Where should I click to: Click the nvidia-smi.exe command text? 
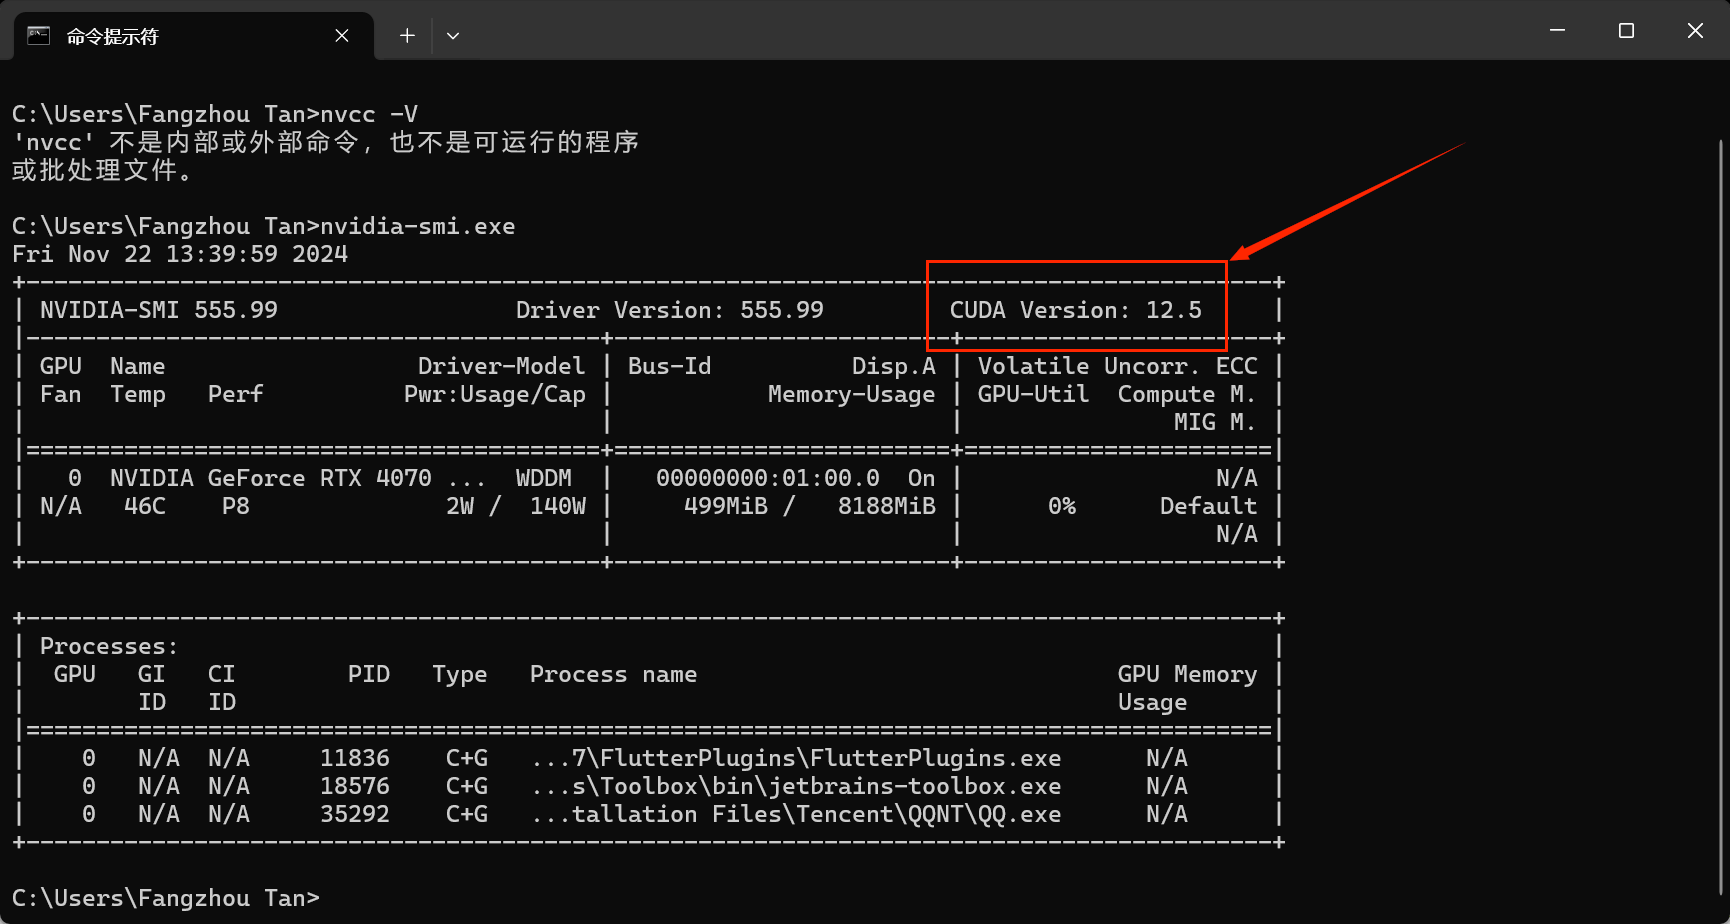(x=418, y=226)
